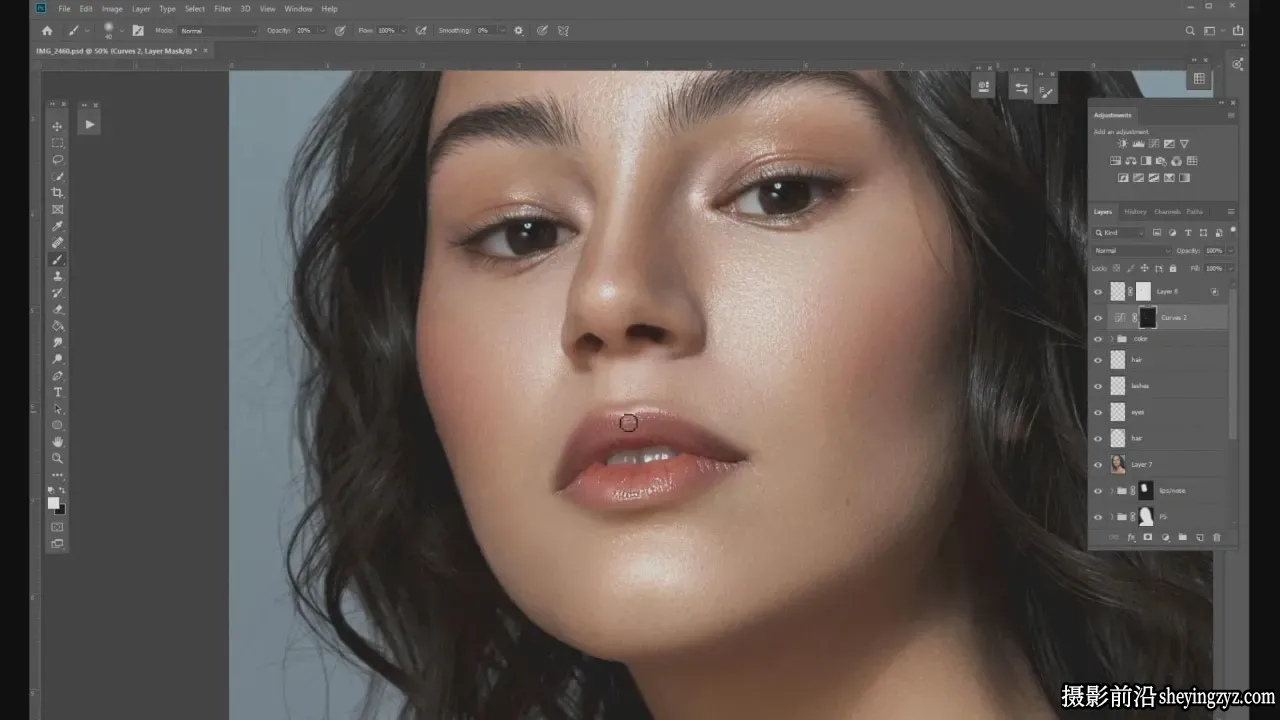Hide the Curves 2 layer
The height and width of the screenshot is (720, 1280).
tap(1098, 318)
